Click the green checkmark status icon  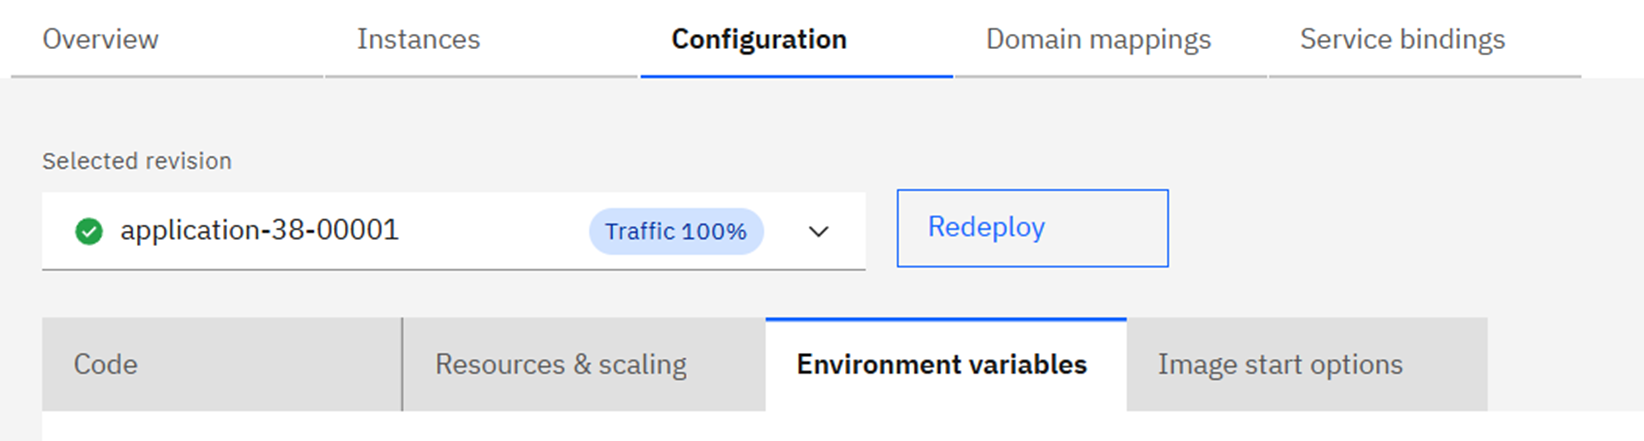[89, 232]
